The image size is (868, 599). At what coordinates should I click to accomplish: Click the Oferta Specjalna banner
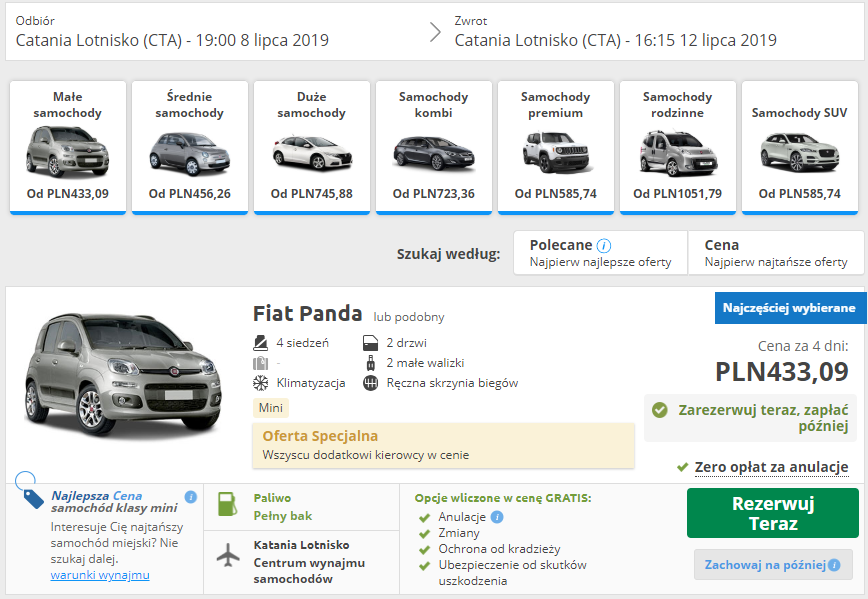(x=443, y=446)
